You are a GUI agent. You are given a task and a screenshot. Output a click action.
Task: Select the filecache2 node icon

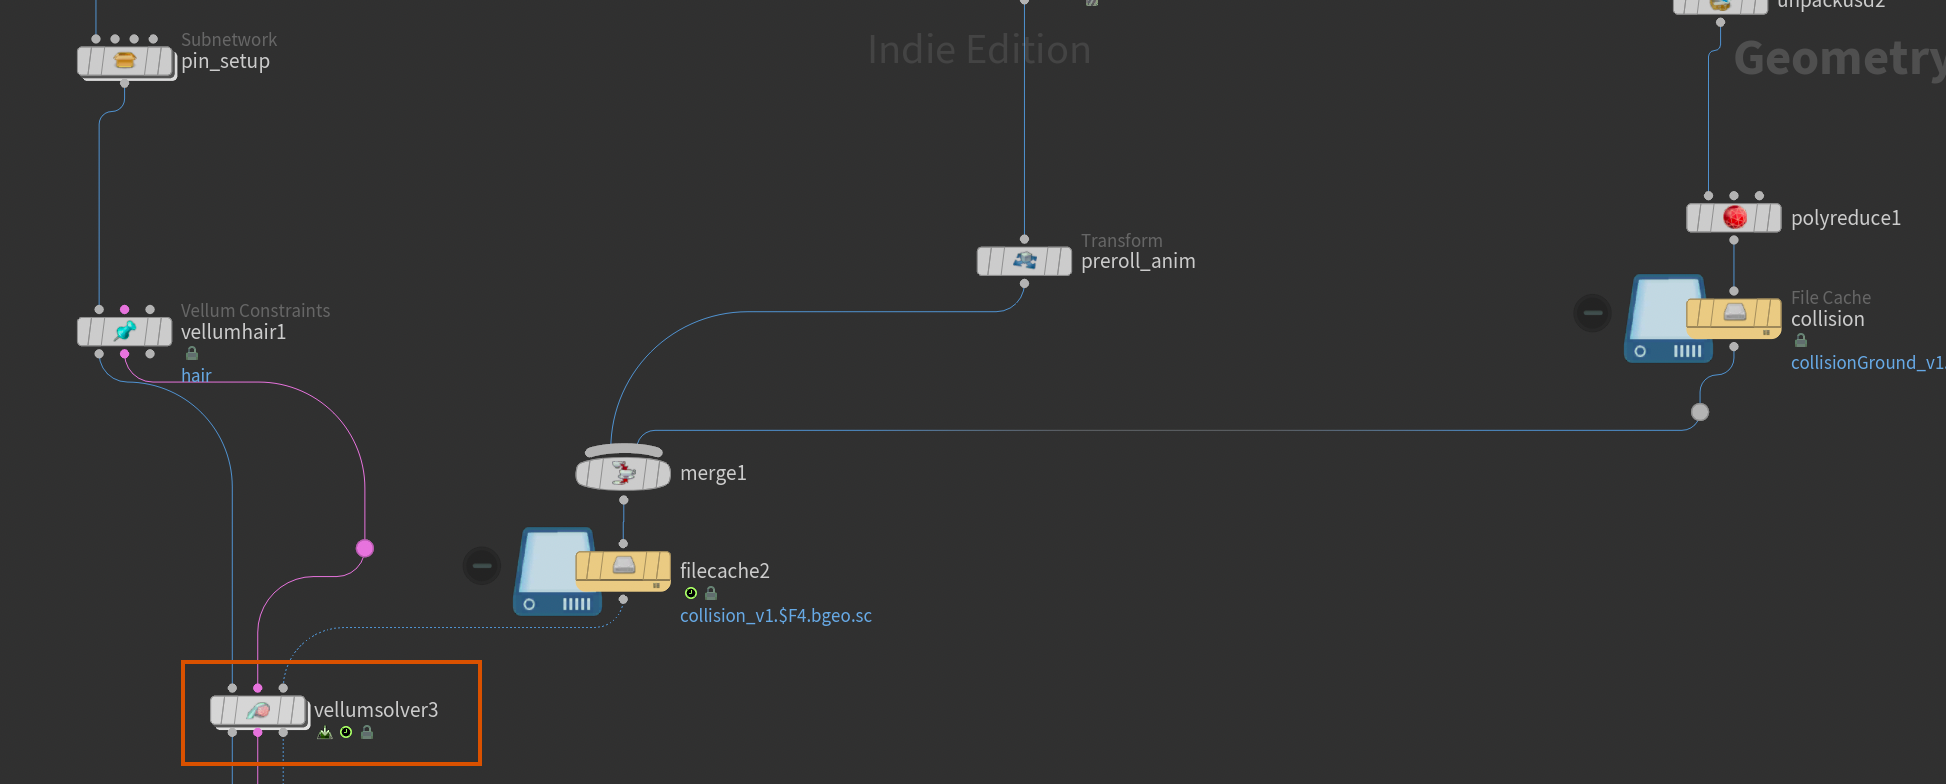point(623,567)
